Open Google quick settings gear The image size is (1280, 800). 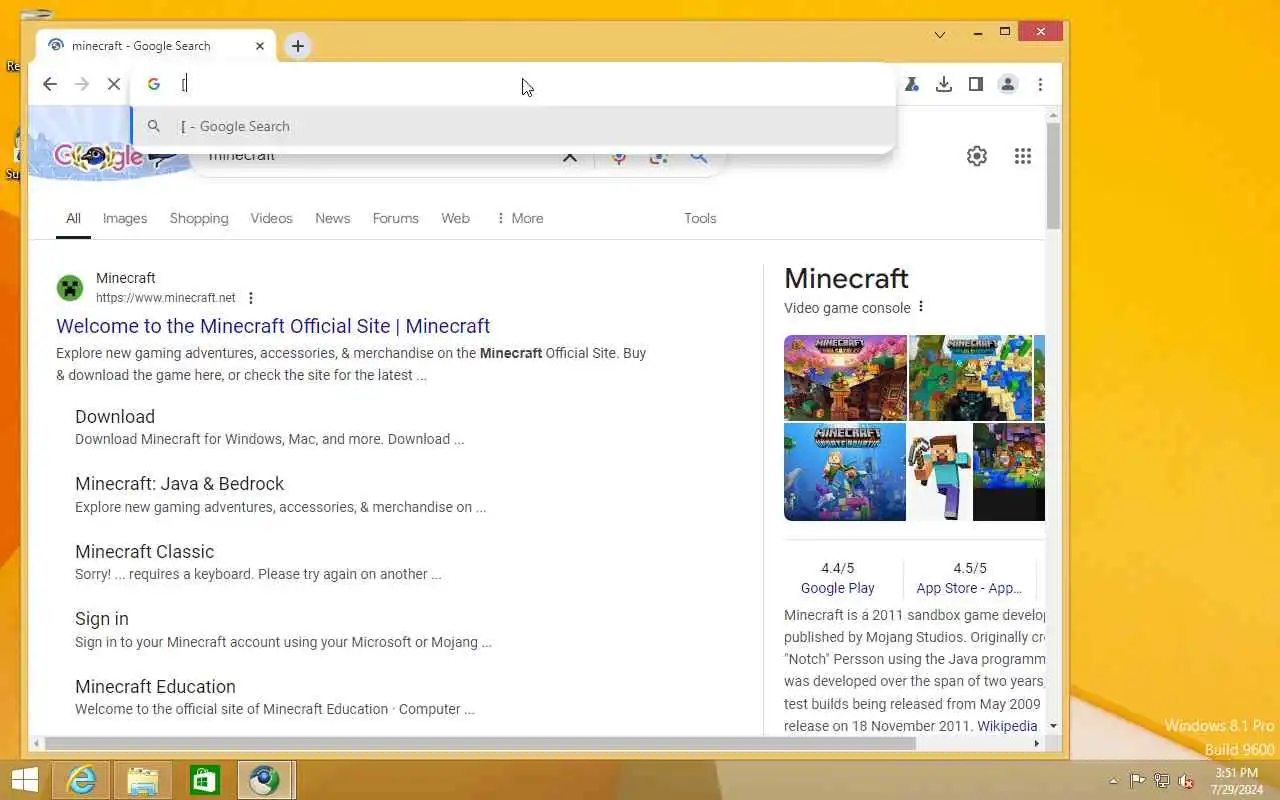point(977,156)
